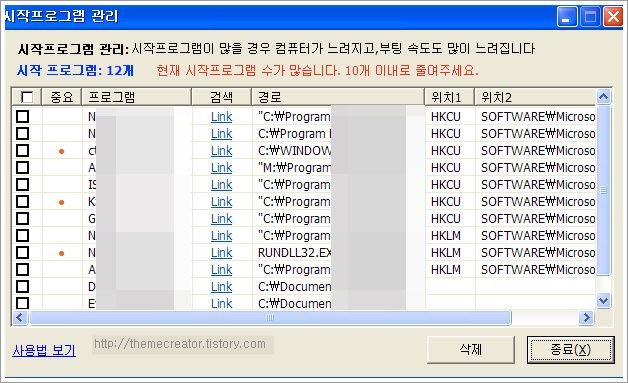Tick the select-all checkbox in the table header
The width and height of the screenshot is (628, 383).
[27, 97]
